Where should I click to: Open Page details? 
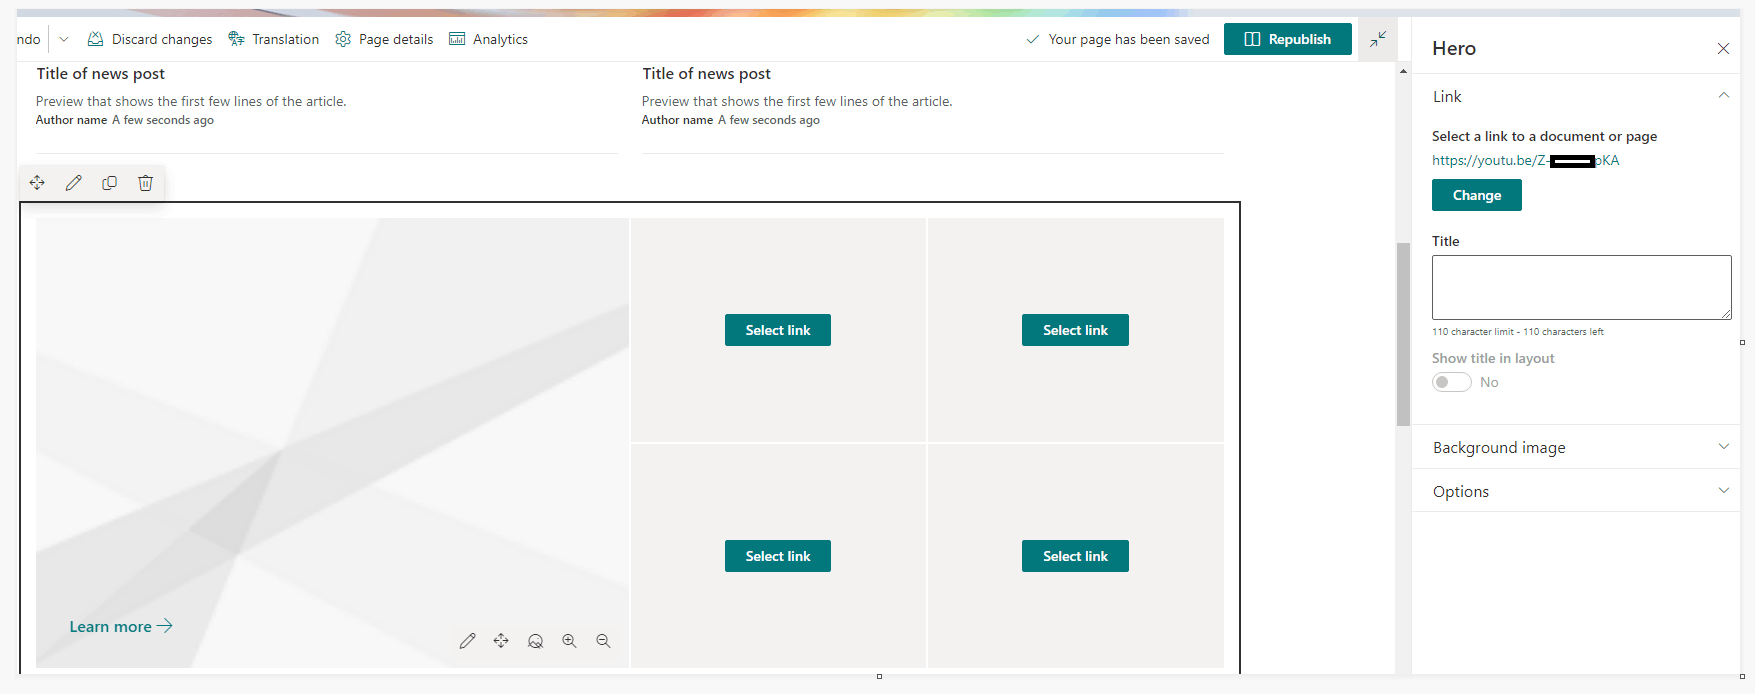(x=384, y=39)
